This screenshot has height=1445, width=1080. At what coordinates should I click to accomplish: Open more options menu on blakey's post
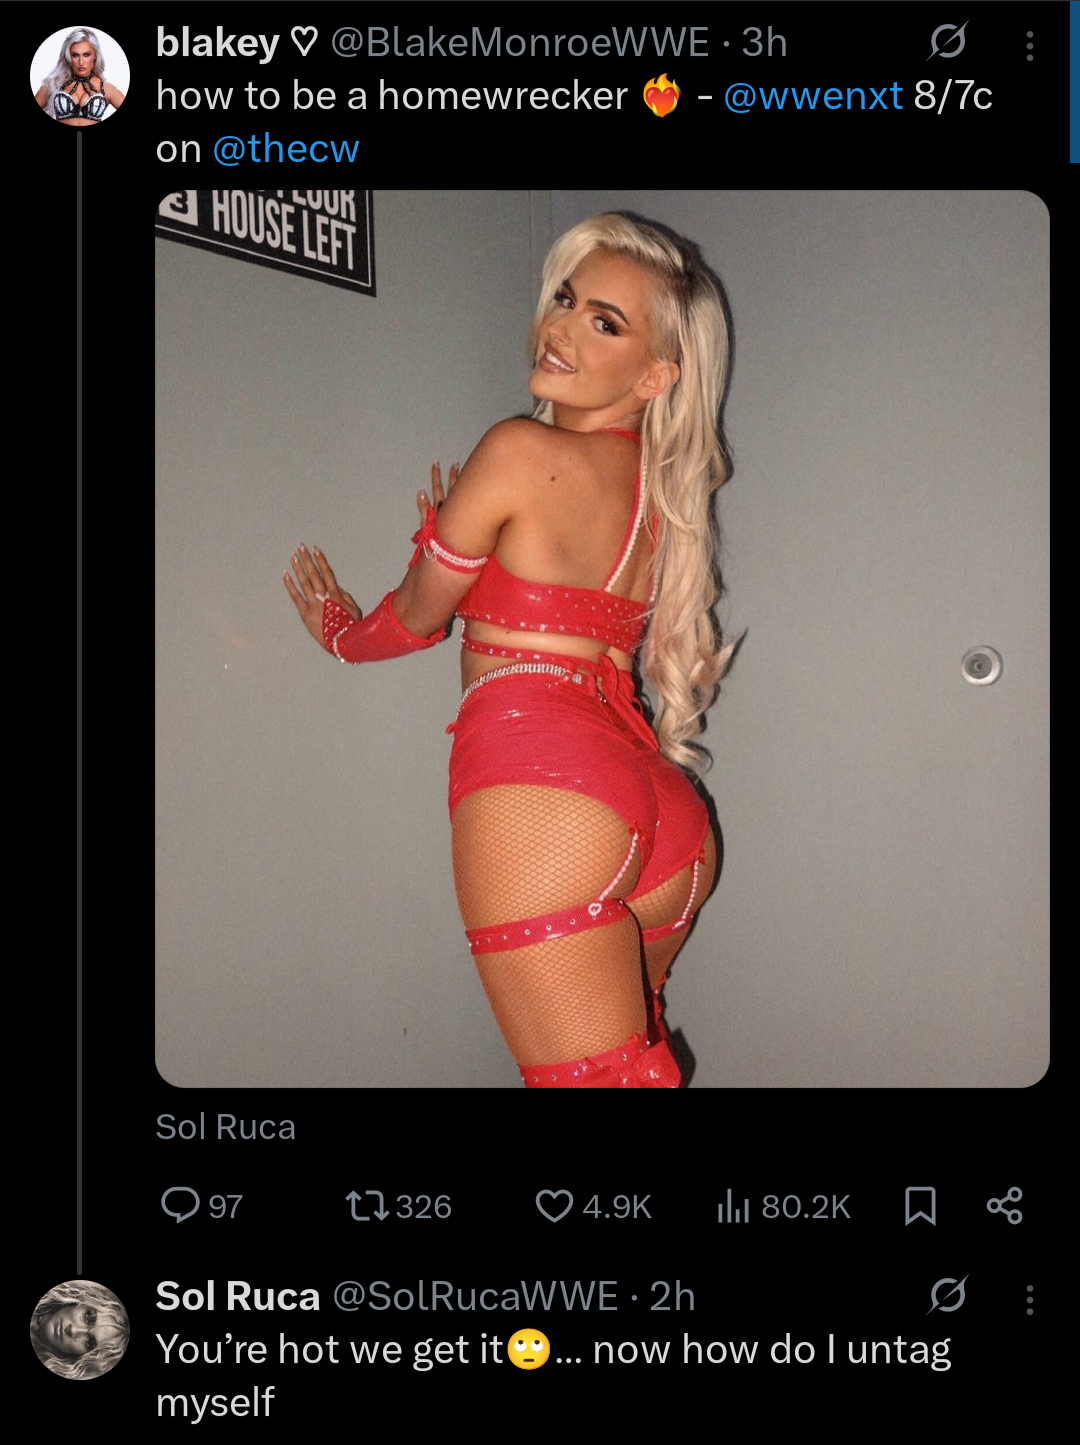(1030, 45)
